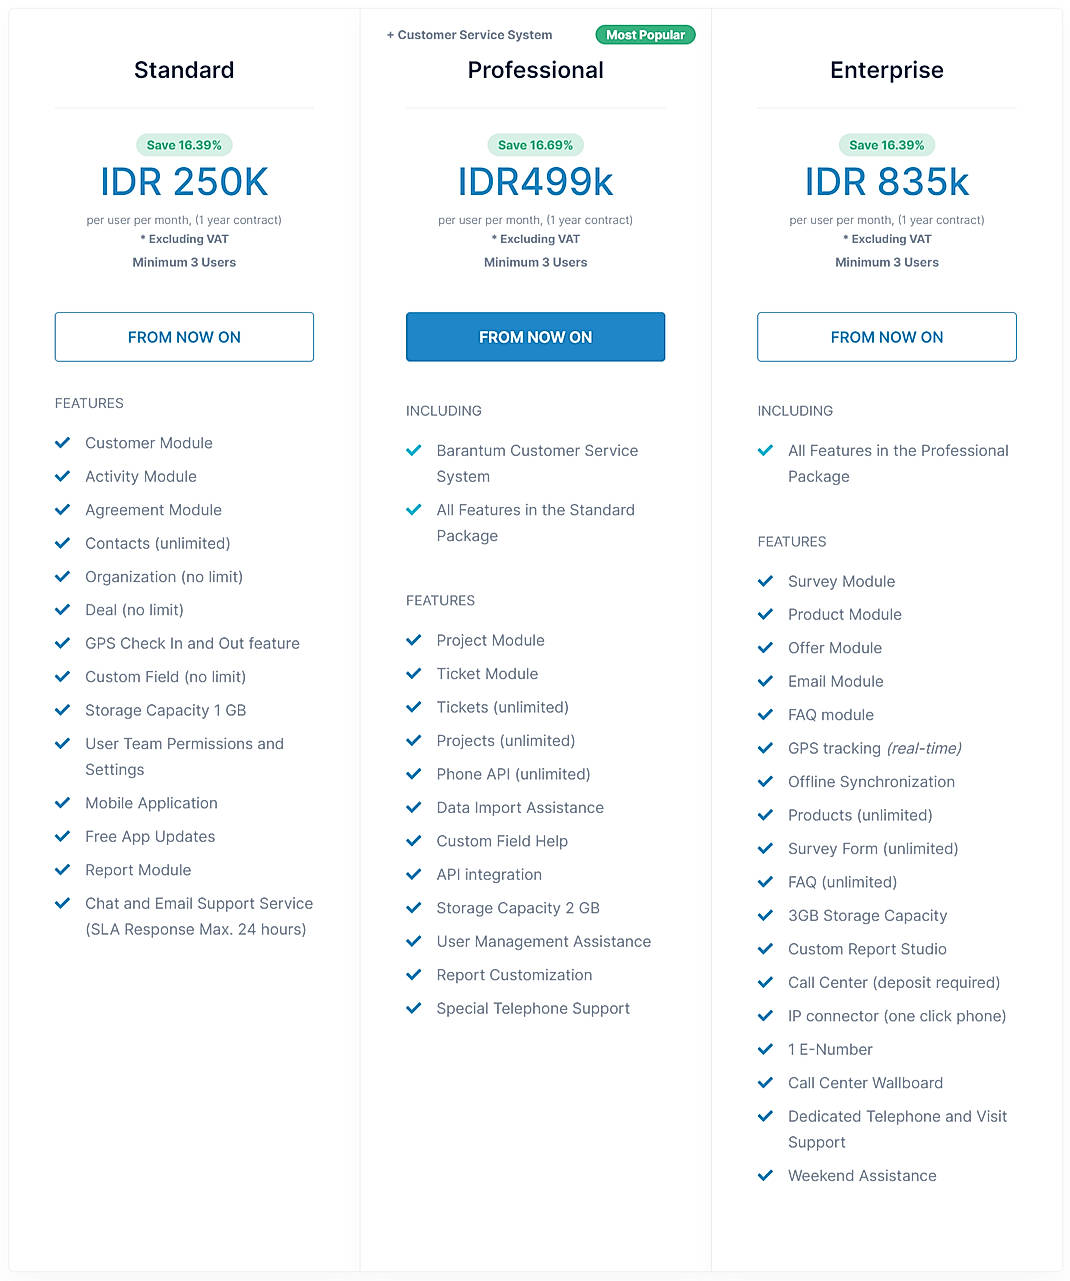The width and height of the screenshot is (1070, 1281).
Task: Click FROM NOW ON under the Standard plan
Action: click(184, 337)
